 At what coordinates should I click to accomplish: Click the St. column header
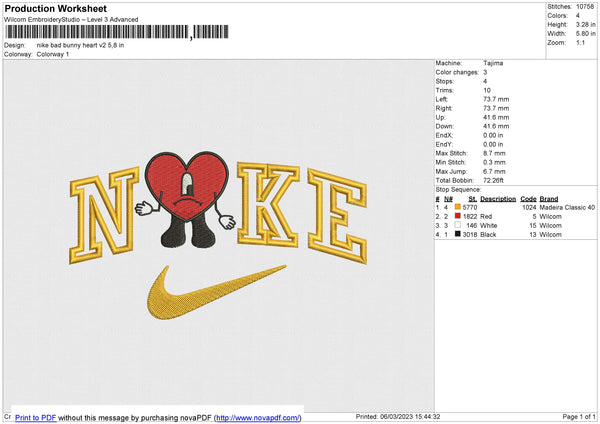click(x=472, y=199)
